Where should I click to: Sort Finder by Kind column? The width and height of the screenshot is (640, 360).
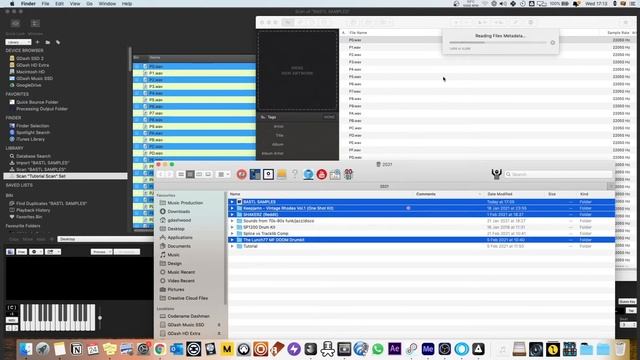(584, 194)
